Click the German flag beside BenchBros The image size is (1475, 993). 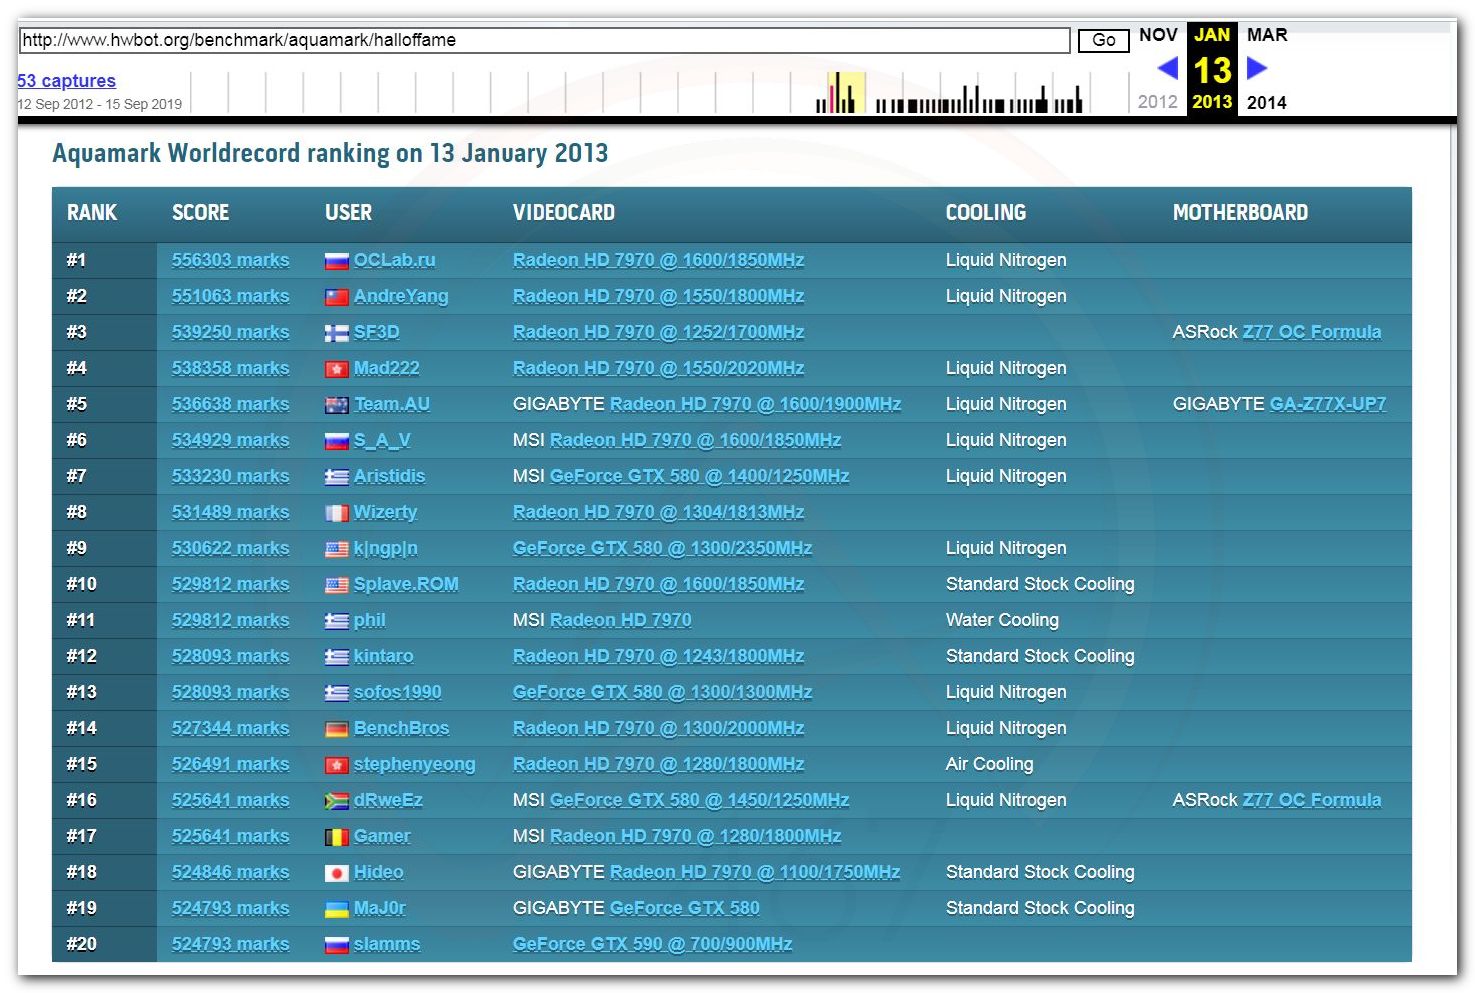[336, 729]
